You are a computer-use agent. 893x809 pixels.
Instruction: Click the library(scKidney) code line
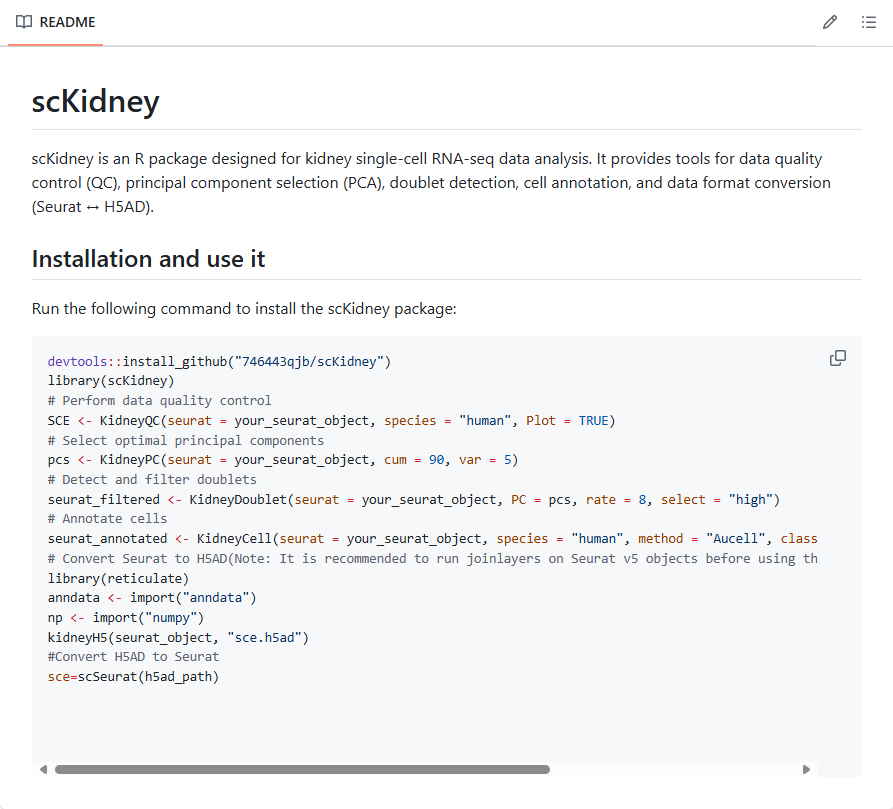click(111, 381)
